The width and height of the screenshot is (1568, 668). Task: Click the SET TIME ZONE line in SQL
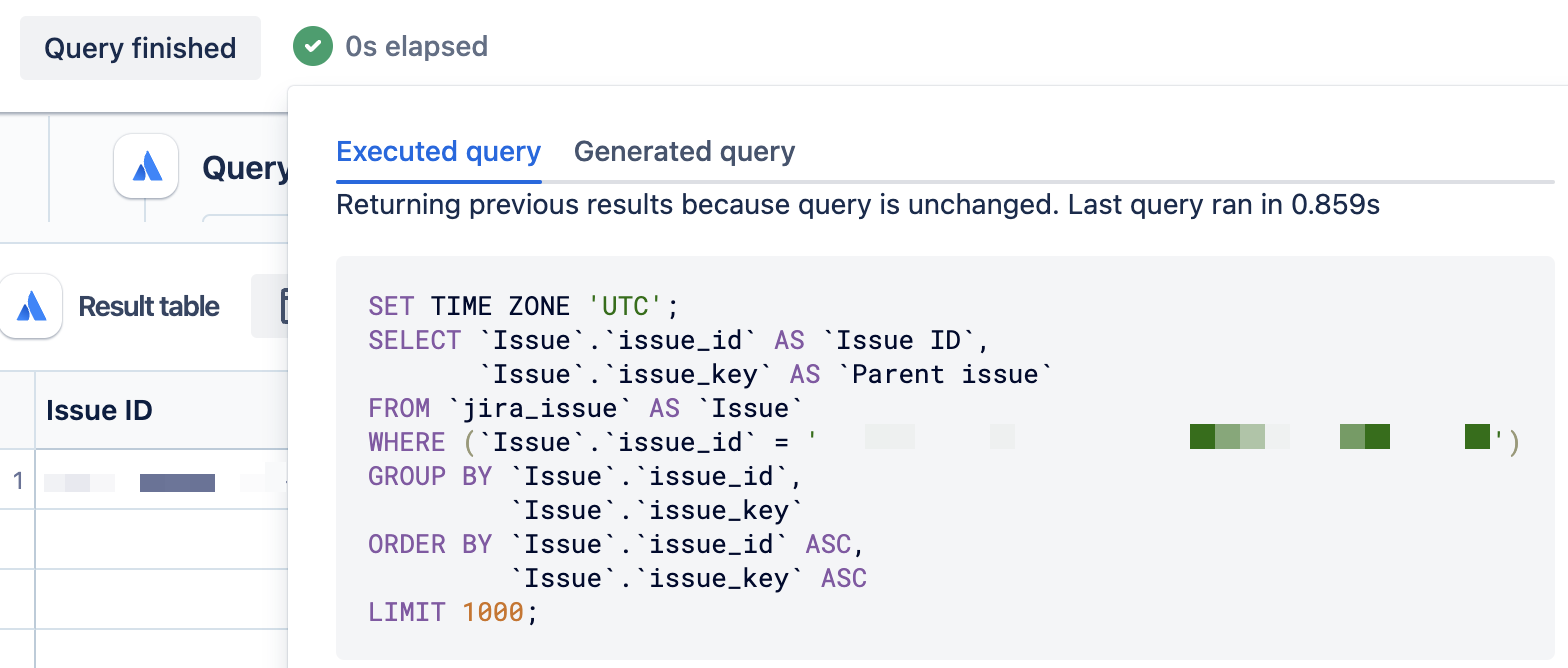pos(523,306)
